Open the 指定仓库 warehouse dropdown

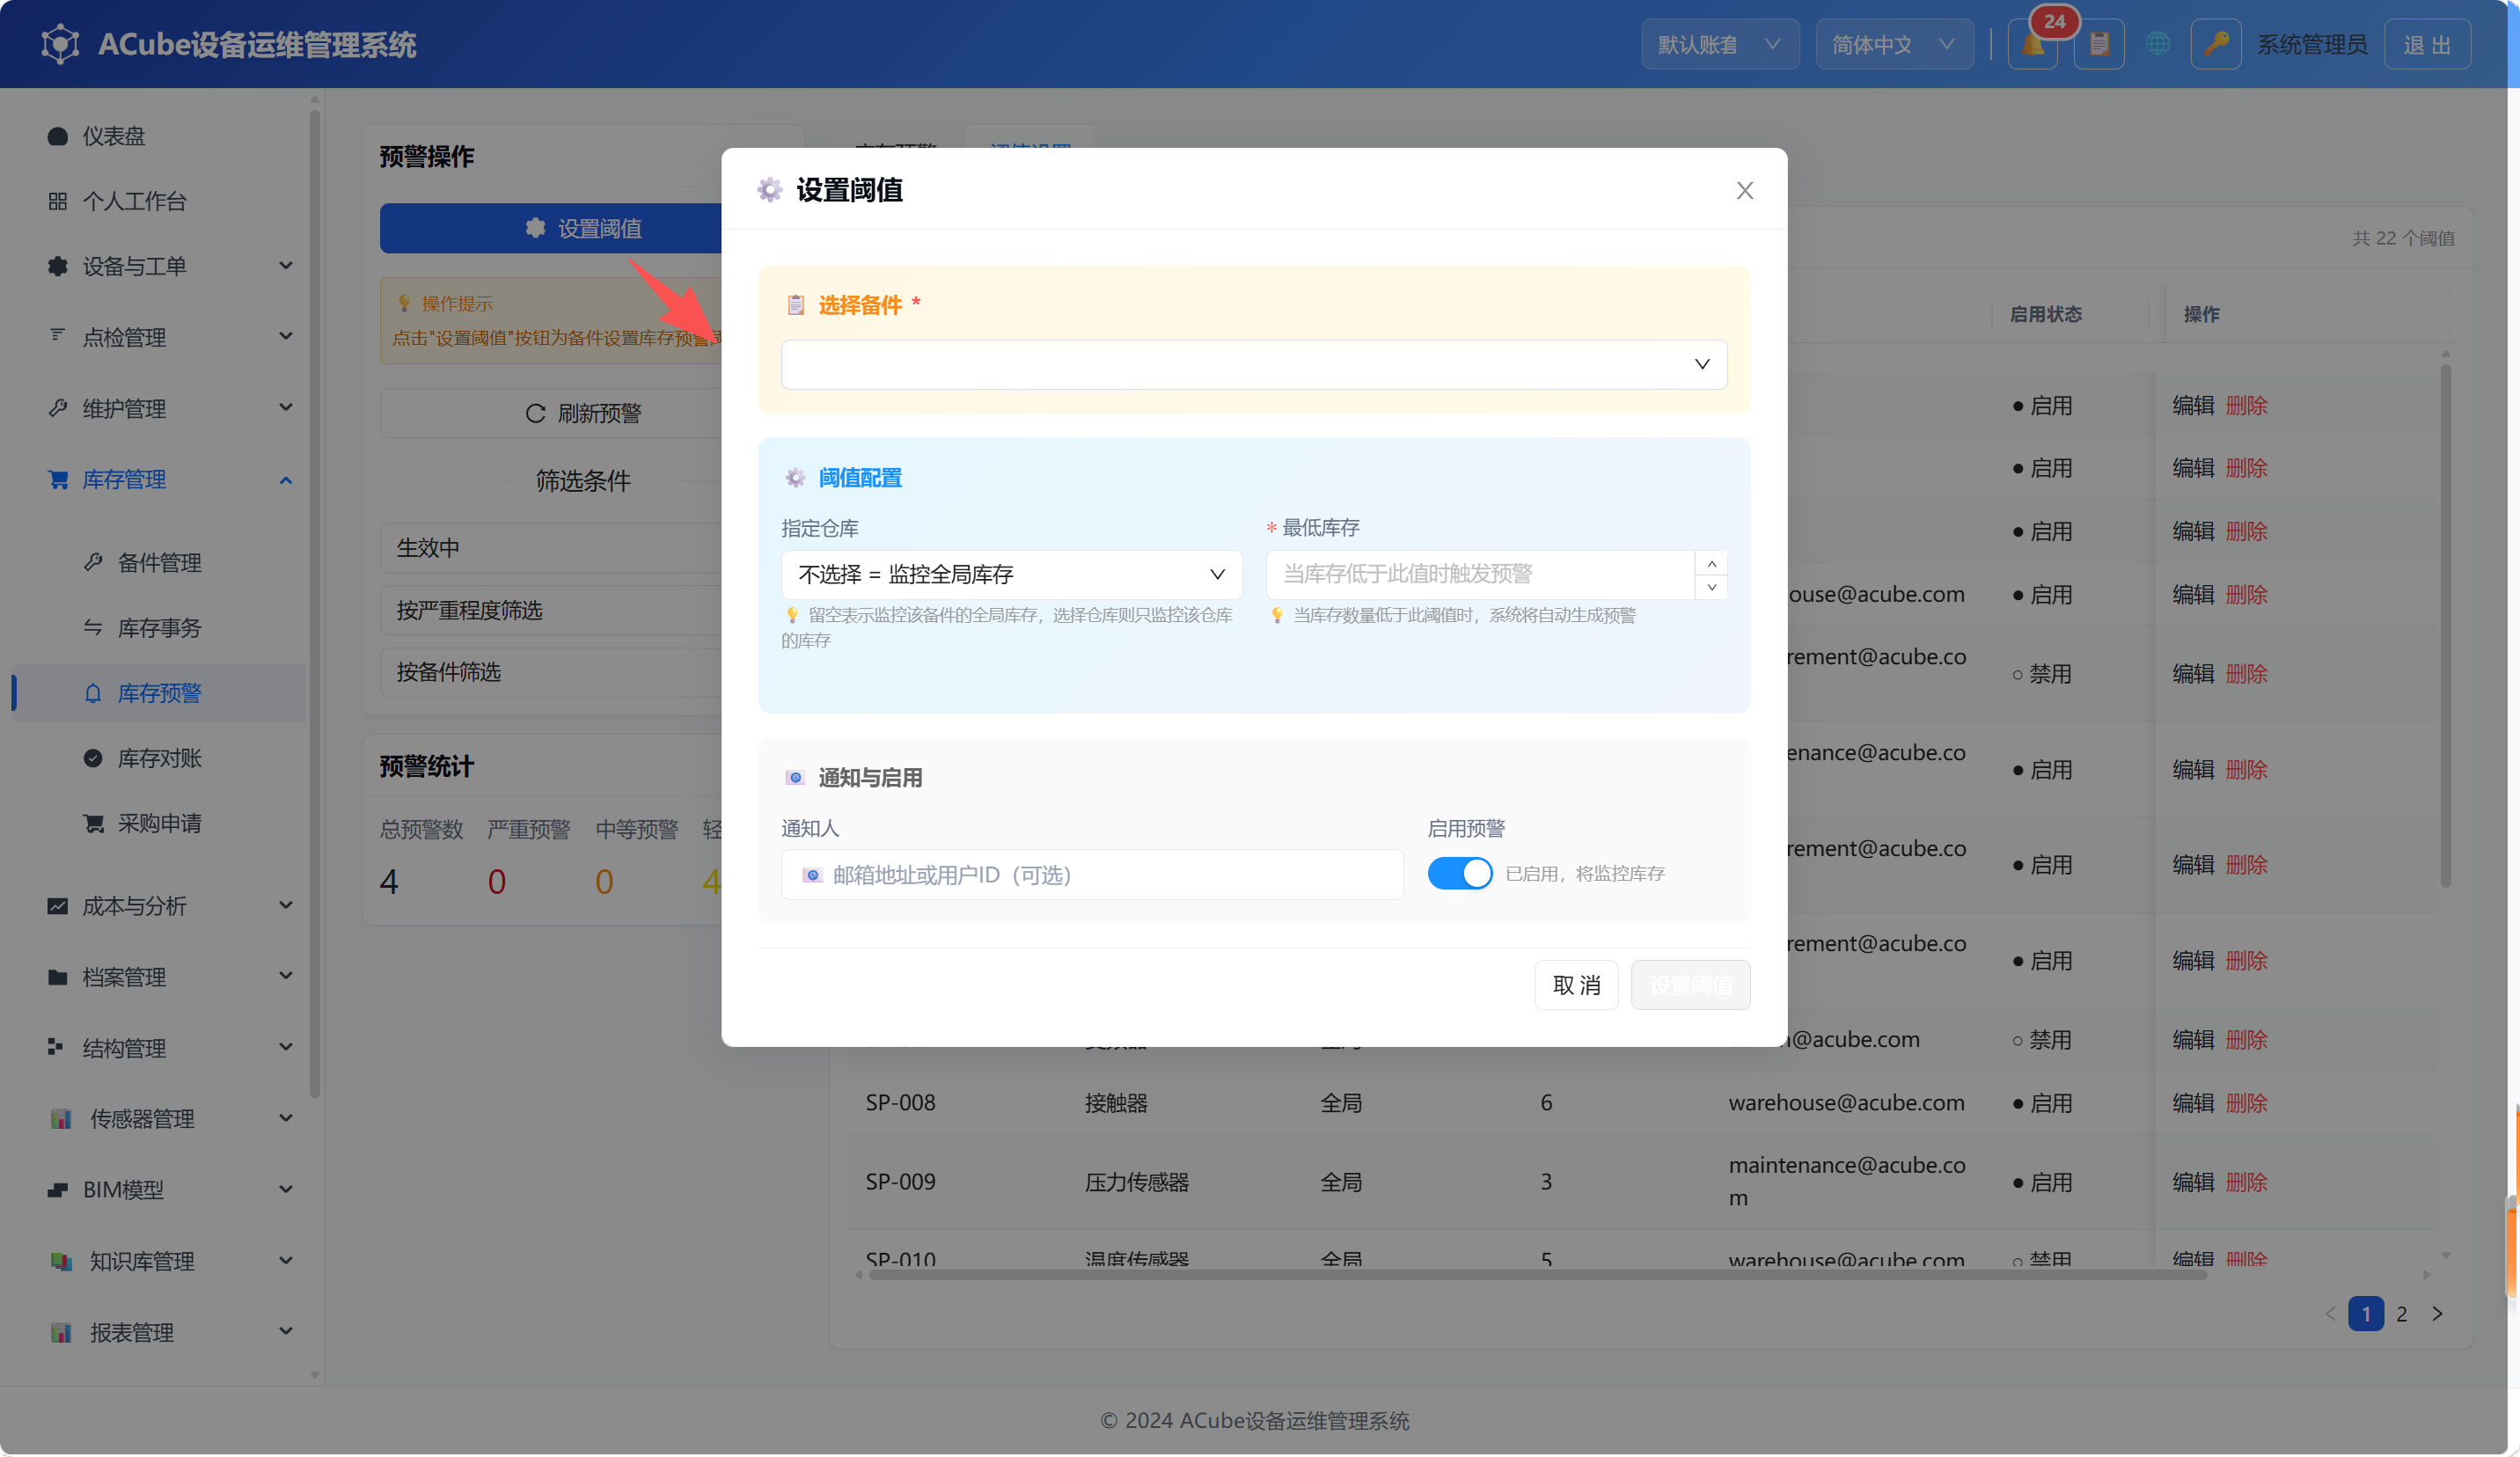[x=1011, y=574]
